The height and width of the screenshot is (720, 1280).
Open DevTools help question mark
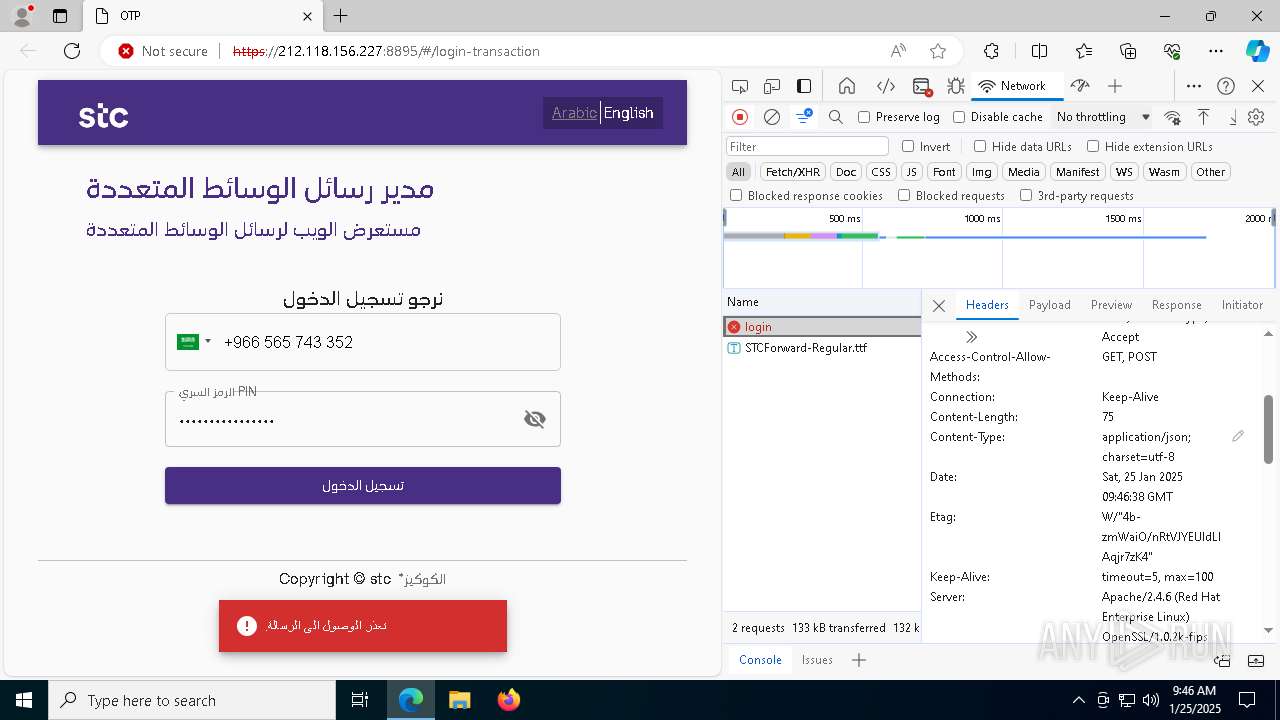coord(1226,86)
